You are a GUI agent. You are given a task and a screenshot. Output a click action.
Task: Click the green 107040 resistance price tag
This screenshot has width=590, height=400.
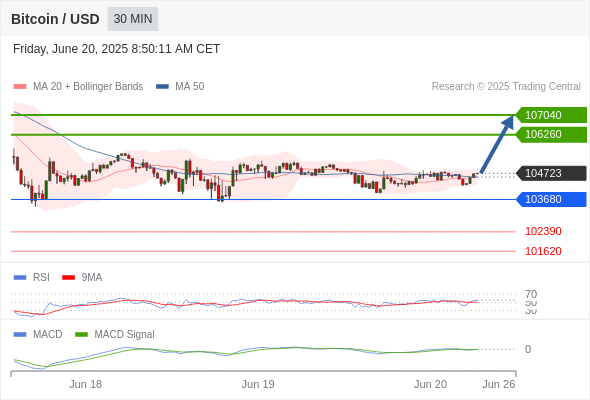click(551, 115)
